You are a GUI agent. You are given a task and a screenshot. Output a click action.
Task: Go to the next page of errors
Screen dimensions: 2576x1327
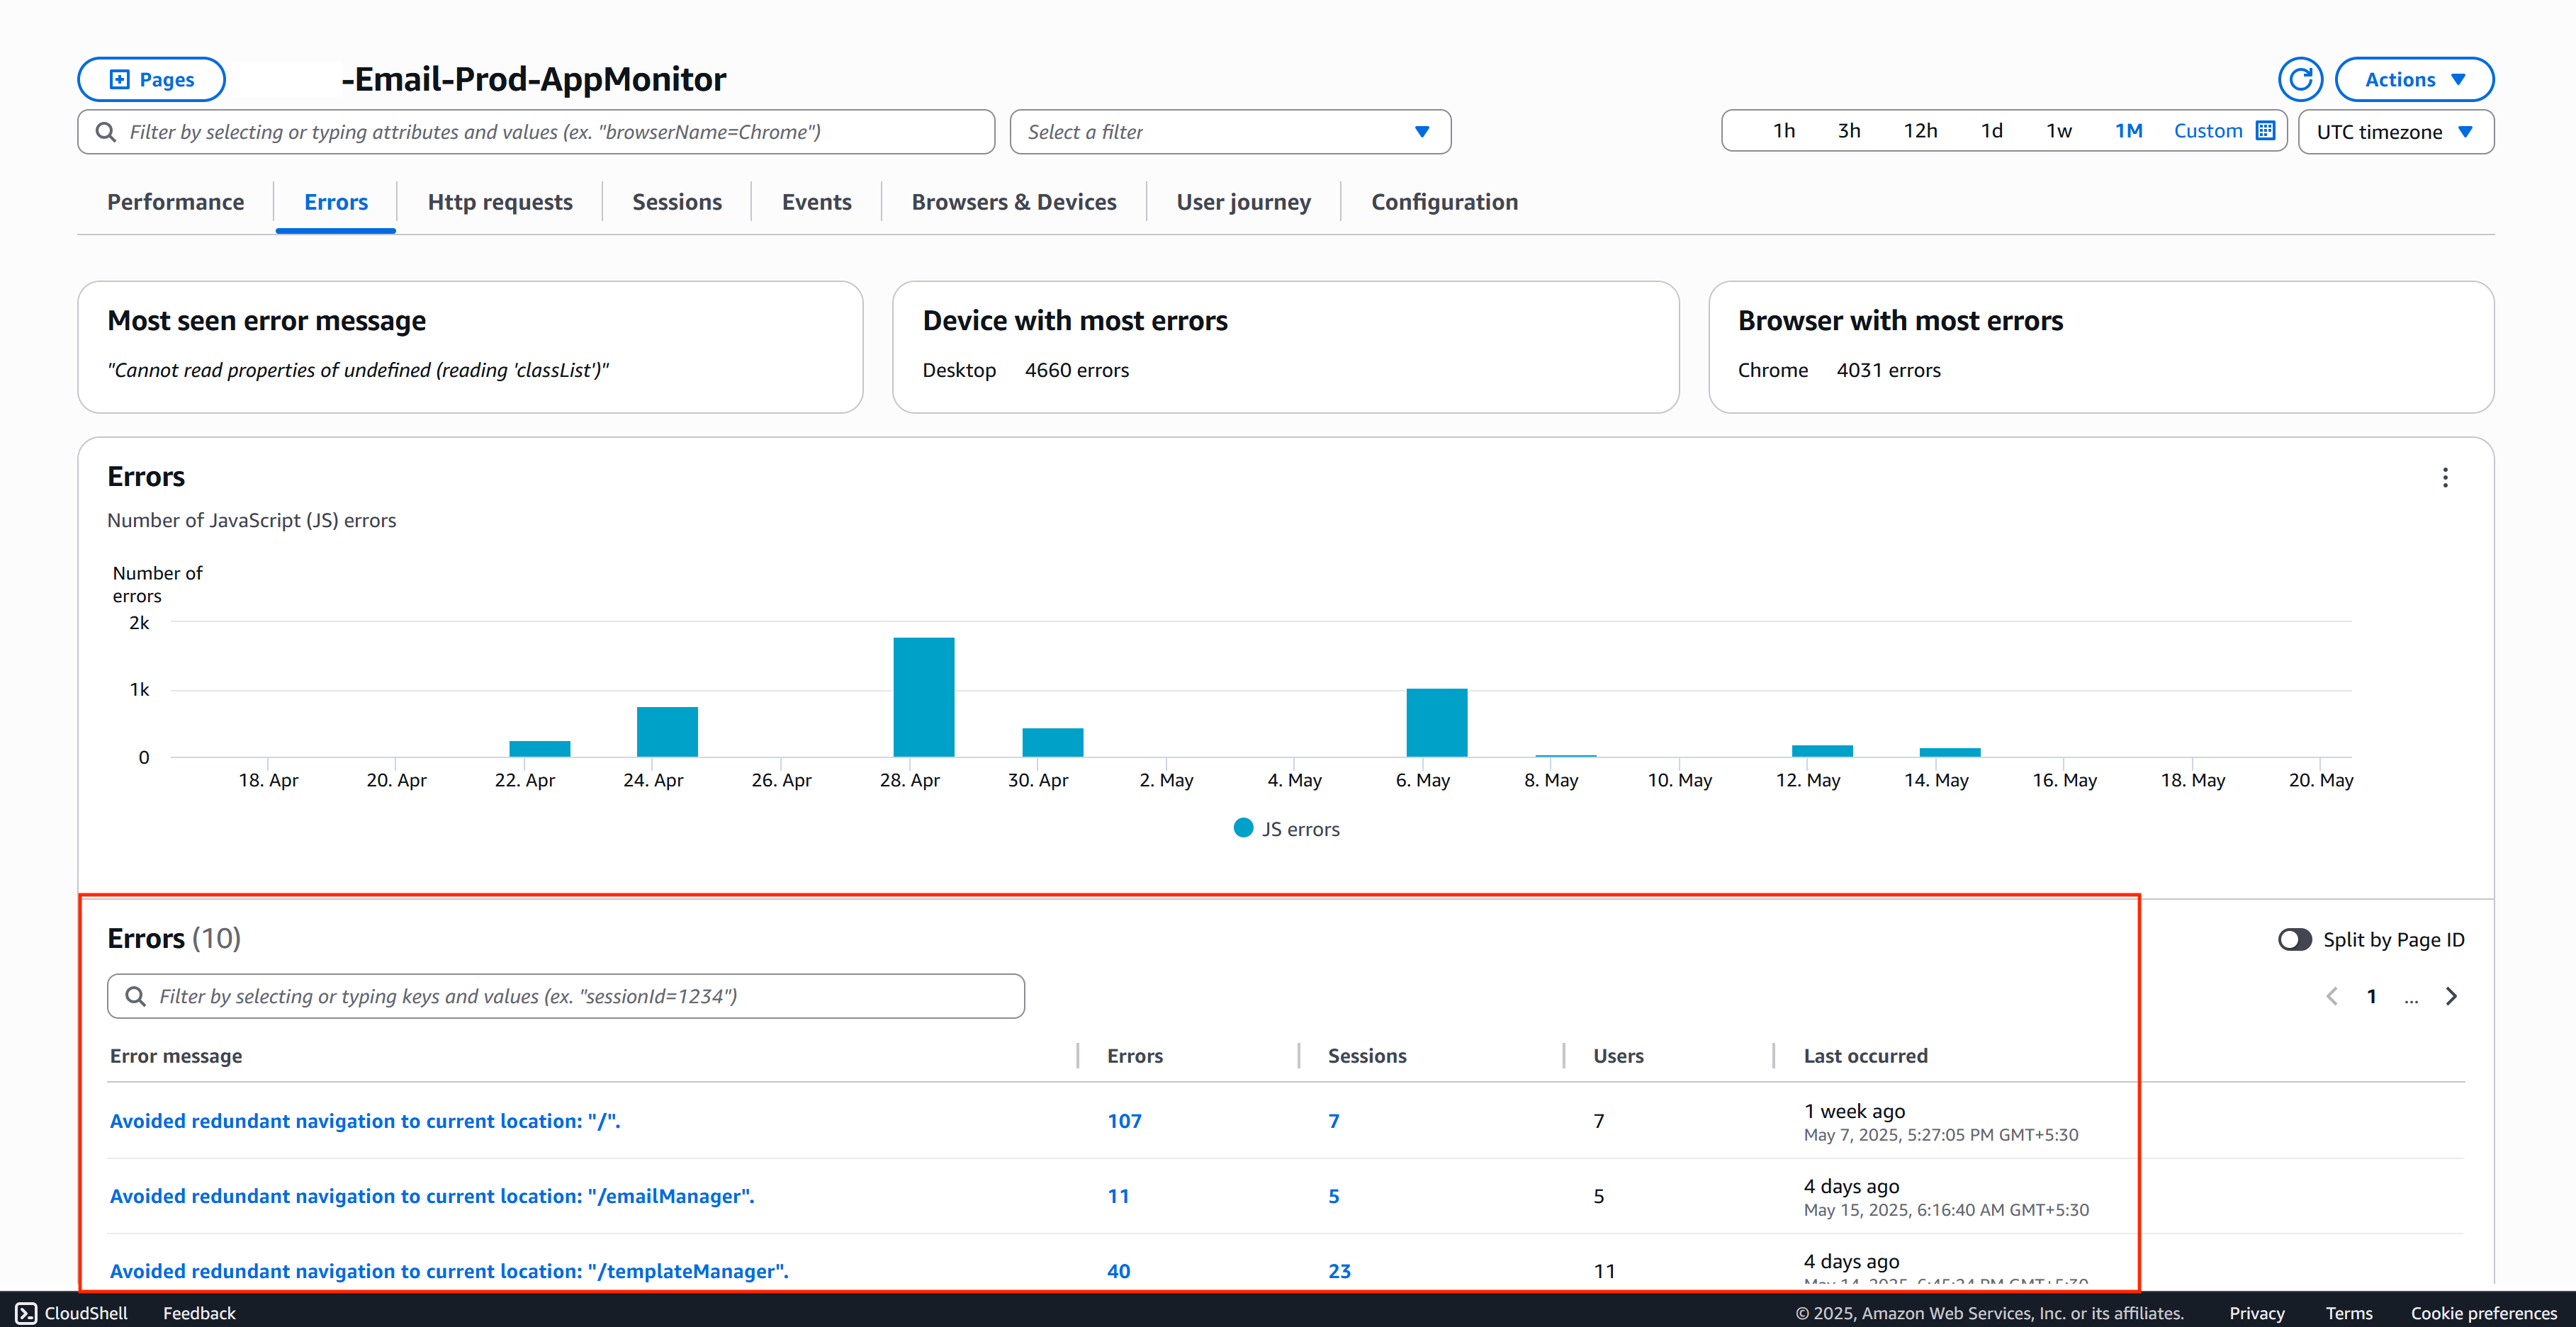tap(2452, 996)
